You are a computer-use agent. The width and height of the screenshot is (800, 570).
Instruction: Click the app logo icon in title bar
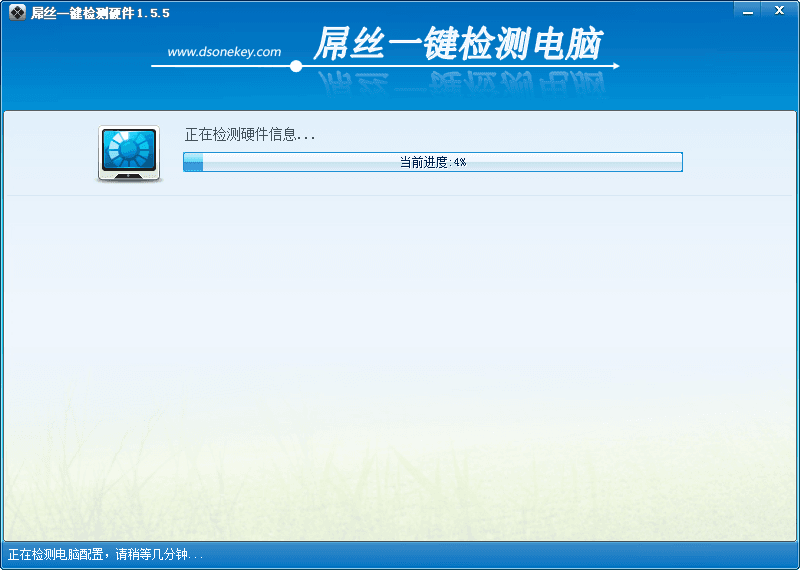click(x=17, y=12)
